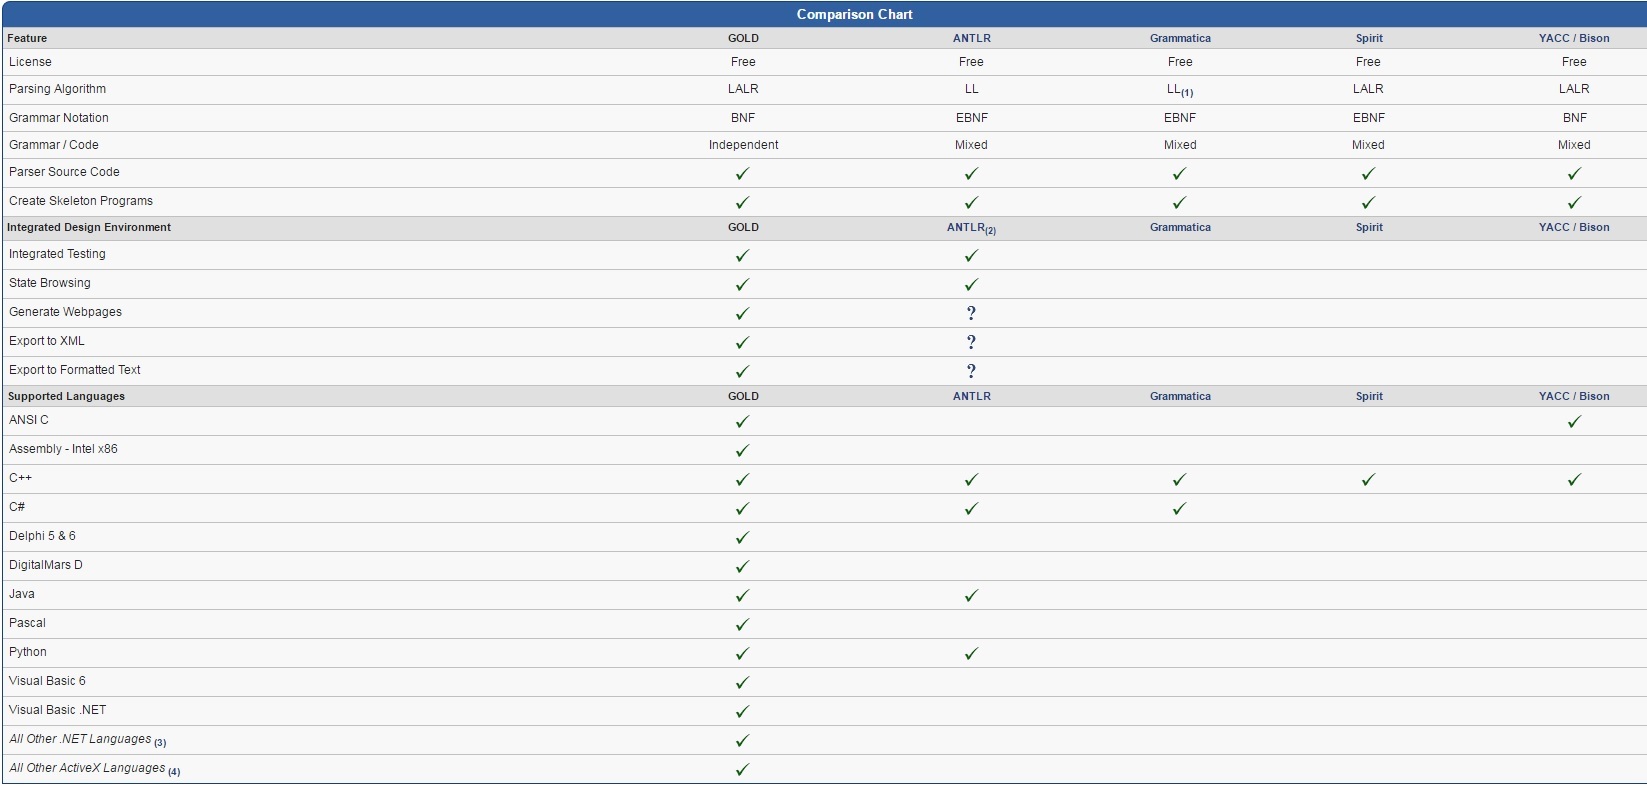
Task: Click YACC / Bison checkmark in Parser Source Code row
Action: (x=1574, y=174)
